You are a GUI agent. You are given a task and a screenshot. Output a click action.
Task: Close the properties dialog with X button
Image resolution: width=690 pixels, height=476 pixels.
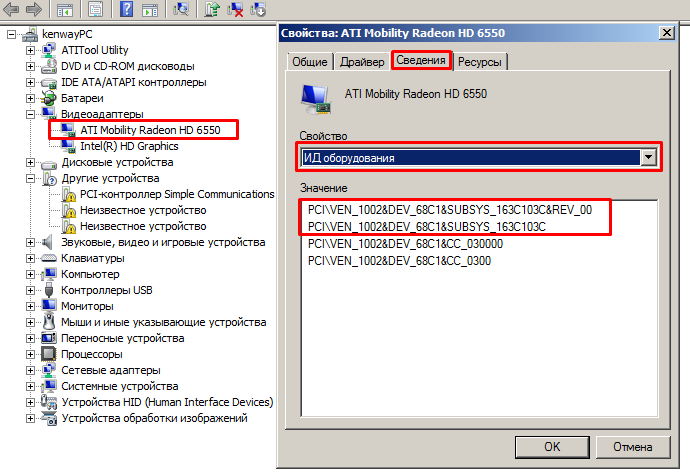[667, 33]
